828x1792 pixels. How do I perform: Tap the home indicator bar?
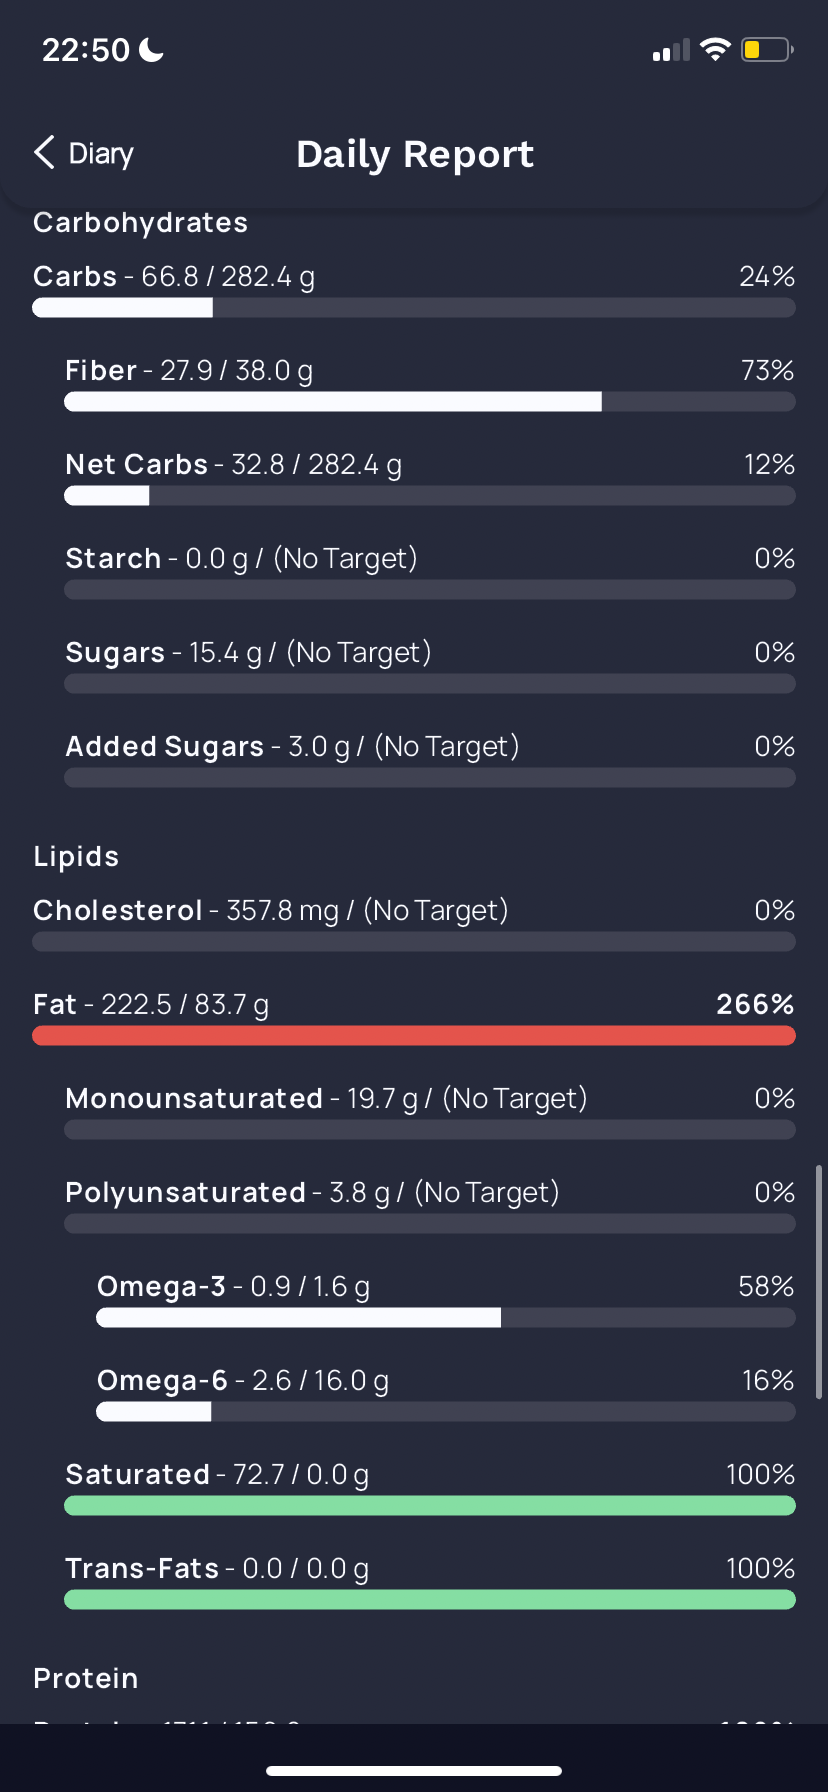(414, 1771)
